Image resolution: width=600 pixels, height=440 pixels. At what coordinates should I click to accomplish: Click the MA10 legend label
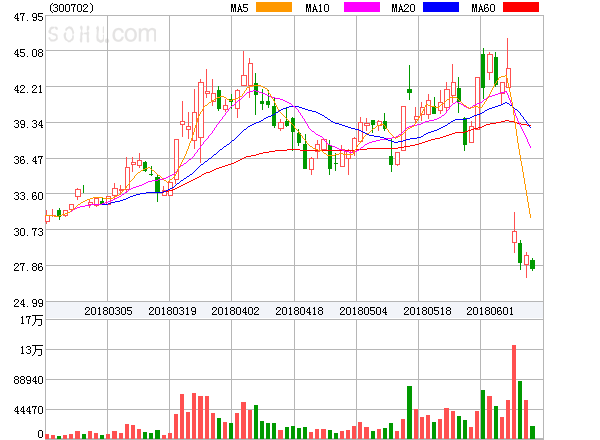click(318, 8)
